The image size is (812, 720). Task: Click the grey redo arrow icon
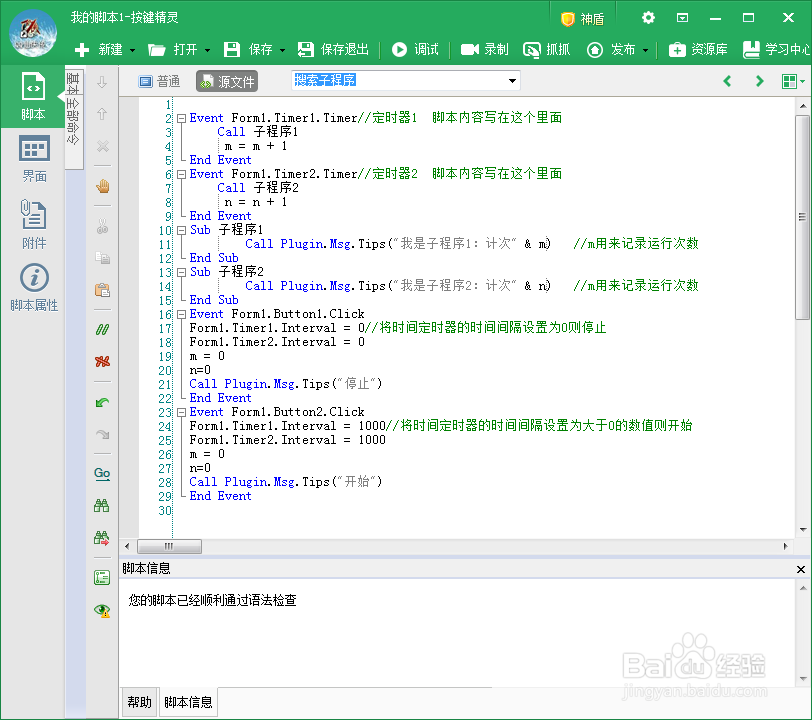tap(102, 434)
